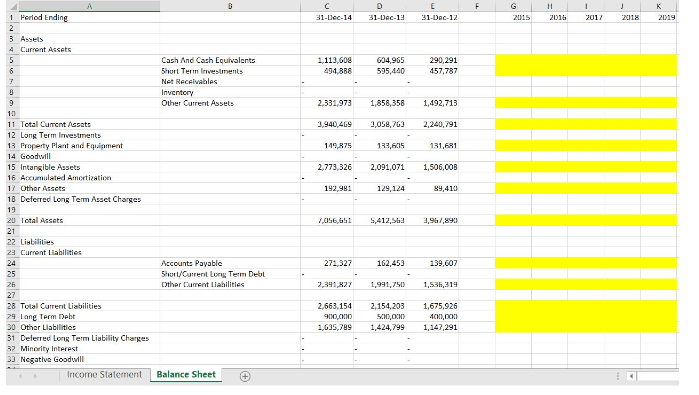Select row 20 header
Screen dimensions: 699x395
coord(12,220)
